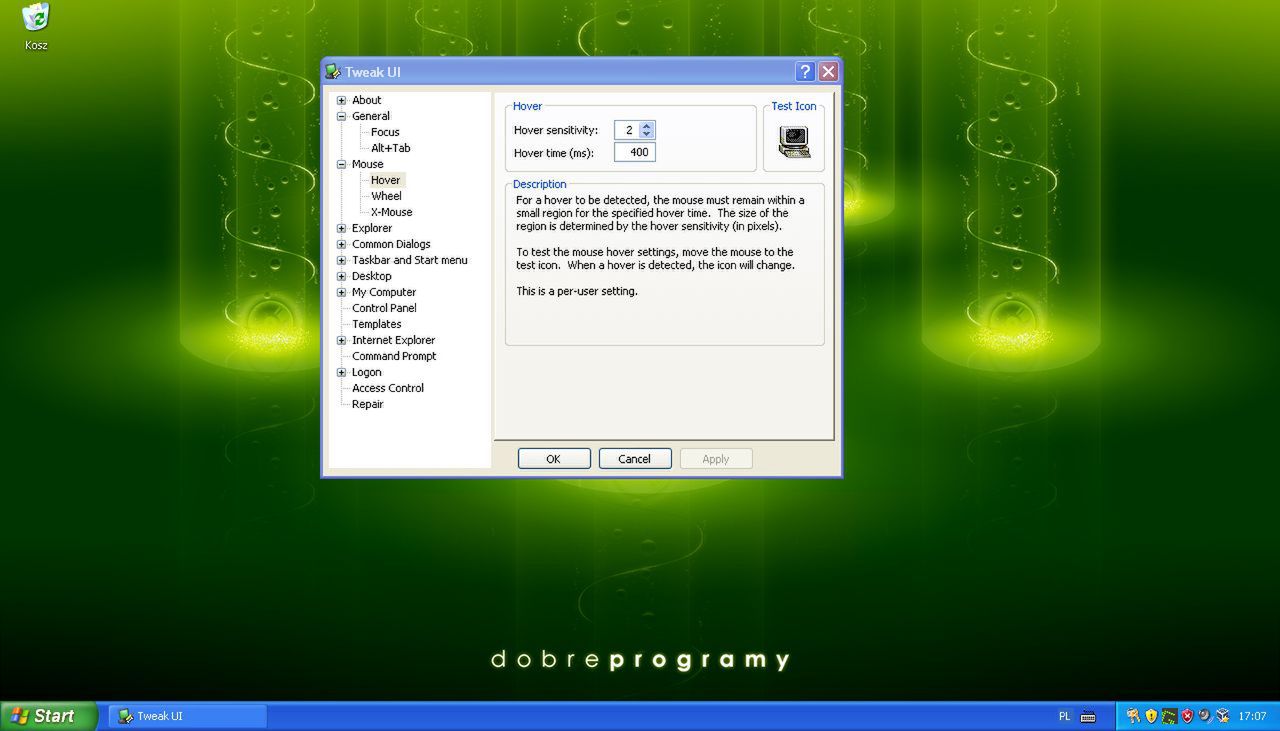Expand the About tree node

pos(342,100)
